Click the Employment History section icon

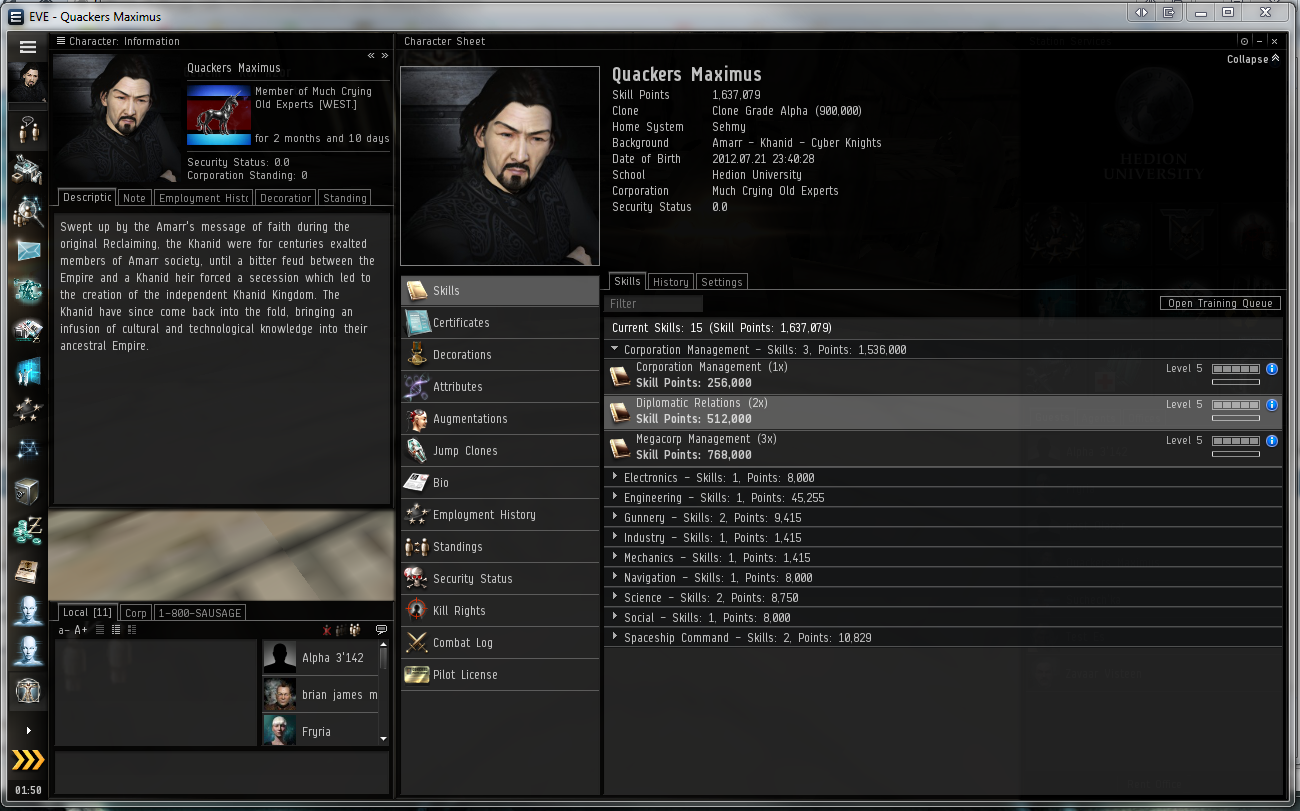[x=416, y=514]
